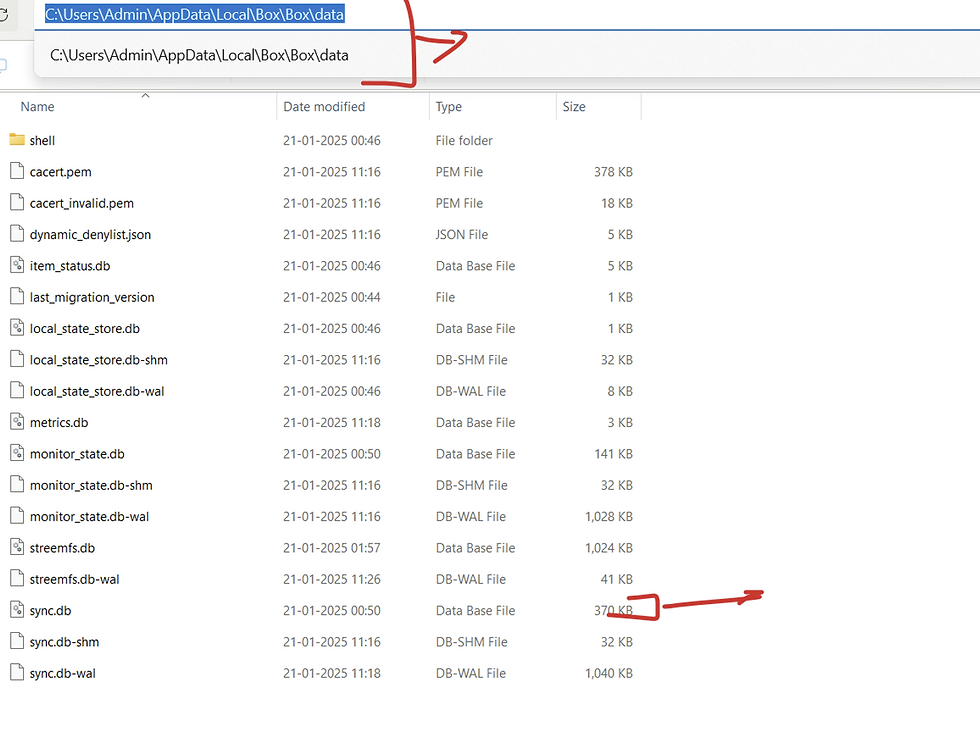
Task: Click the monitor_state.db-wal file name
Action: pyautogui.click(x=89, y=516)
